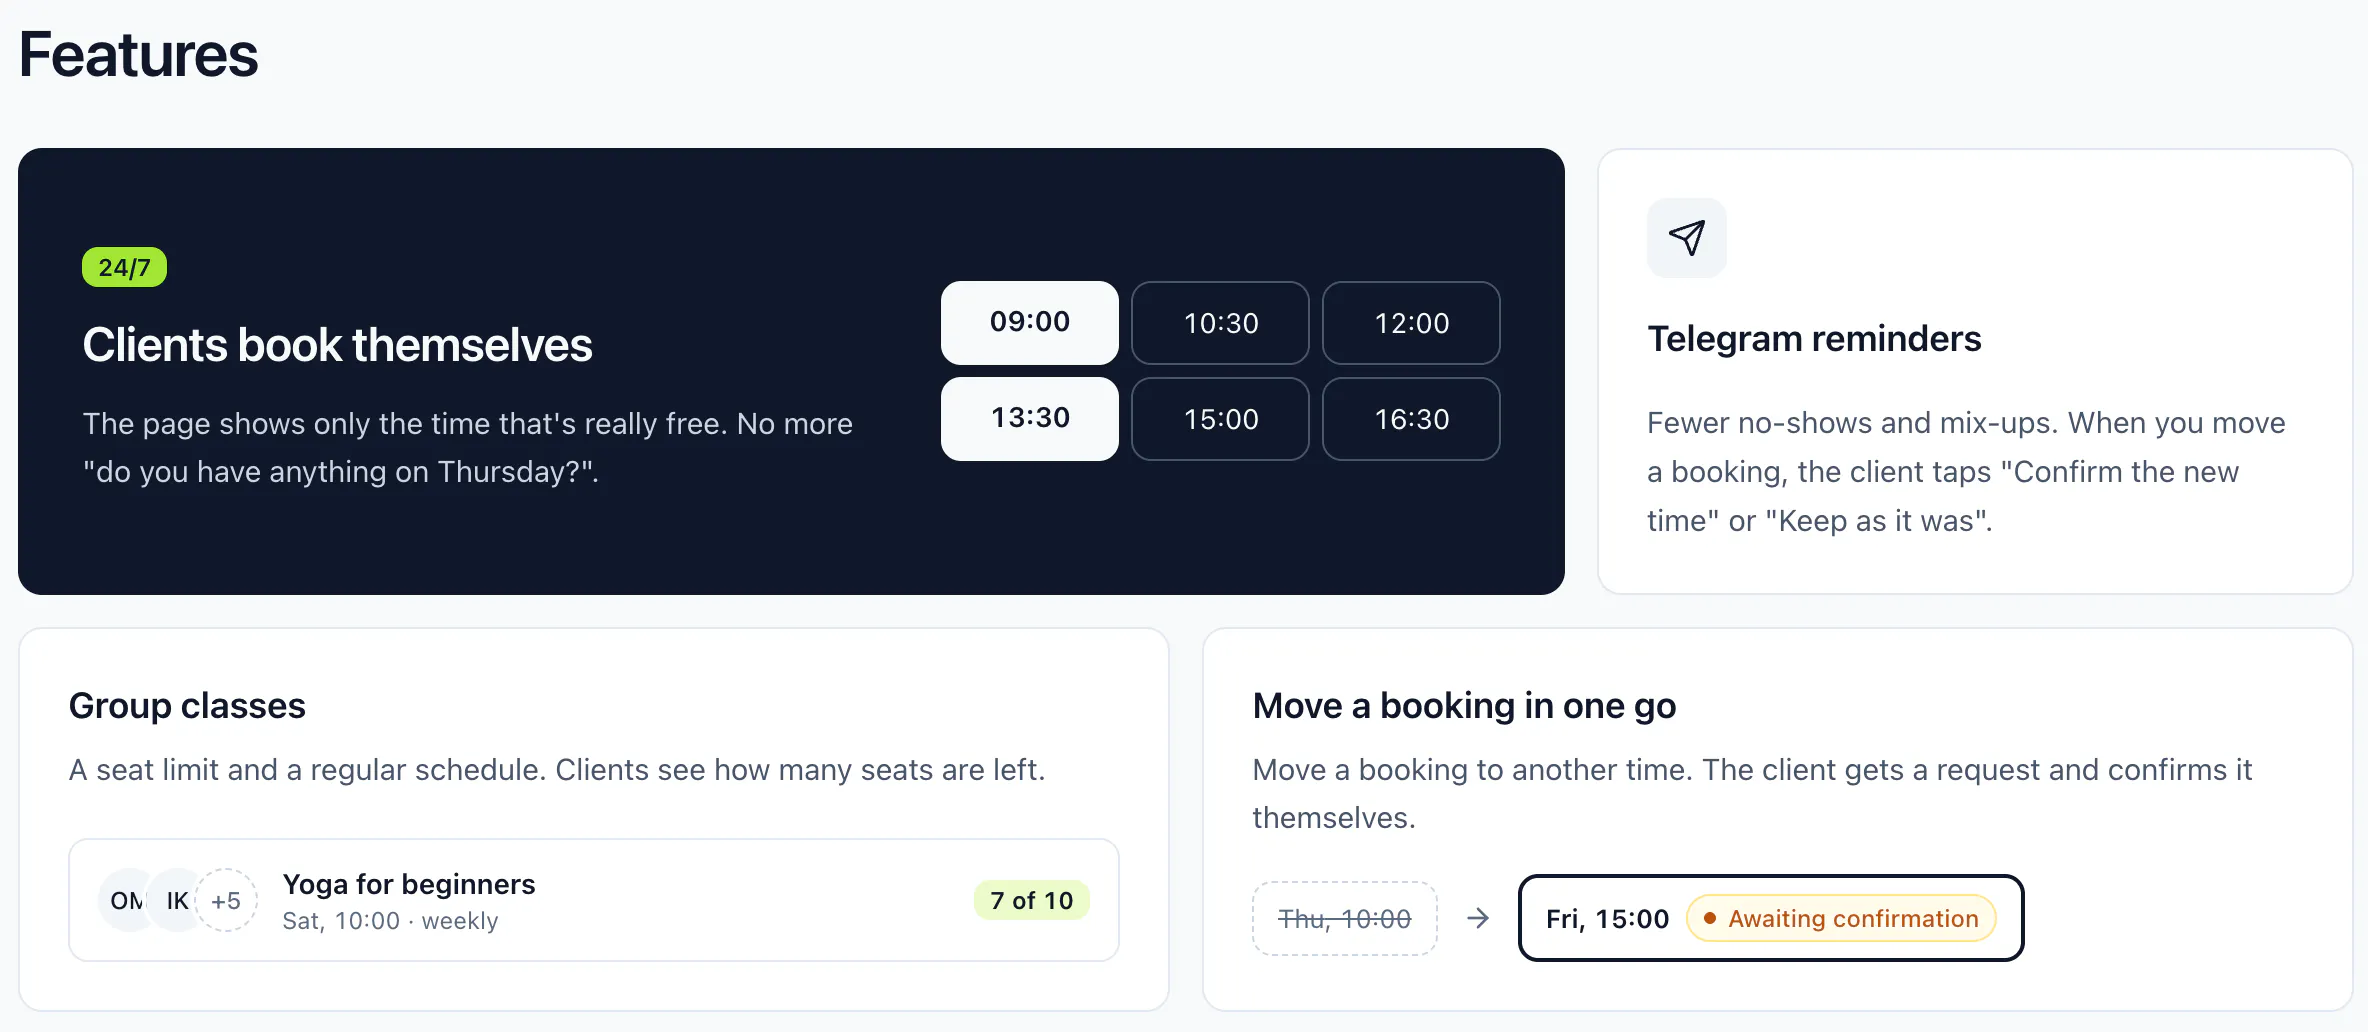Image resolution: width=2368 pixels, height=1032 pixels.
Task: Click the Telegram paper plane icon
Action: tap(1686, 238)
